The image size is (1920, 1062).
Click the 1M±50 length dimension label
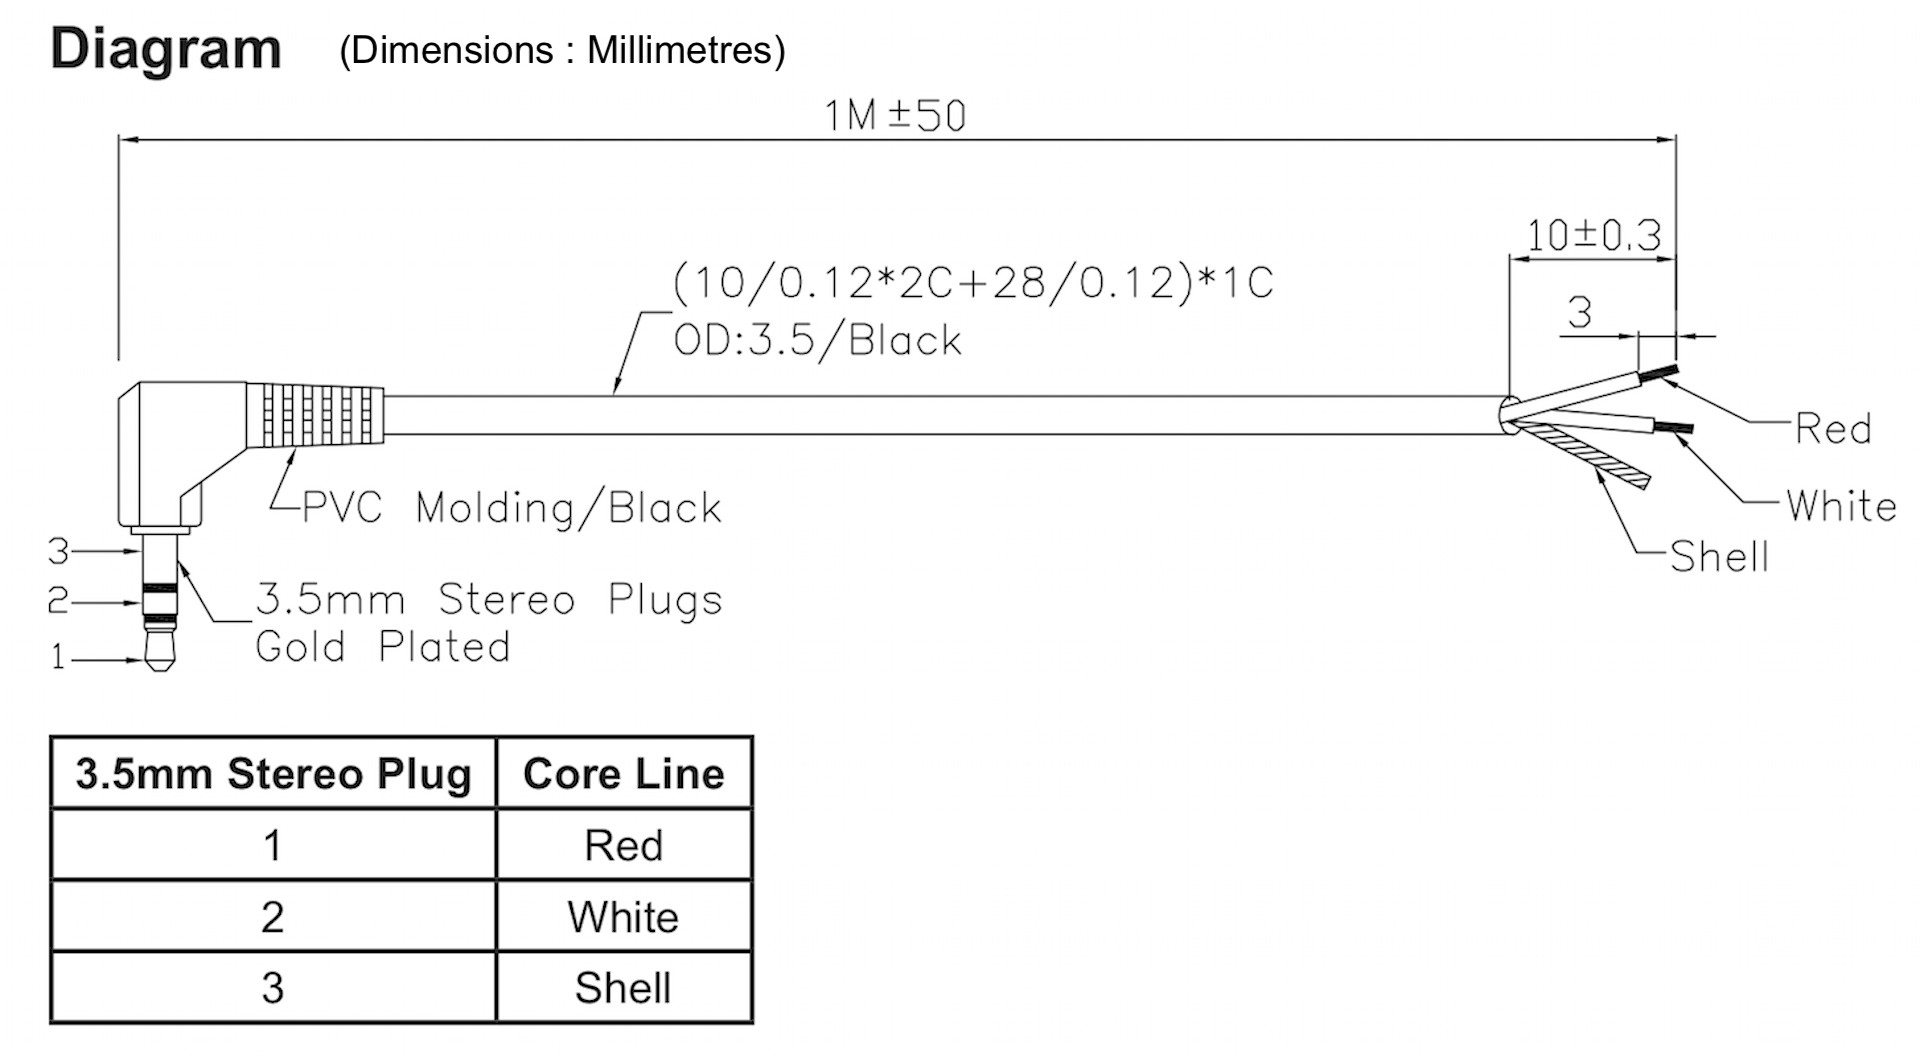[895, 116]
